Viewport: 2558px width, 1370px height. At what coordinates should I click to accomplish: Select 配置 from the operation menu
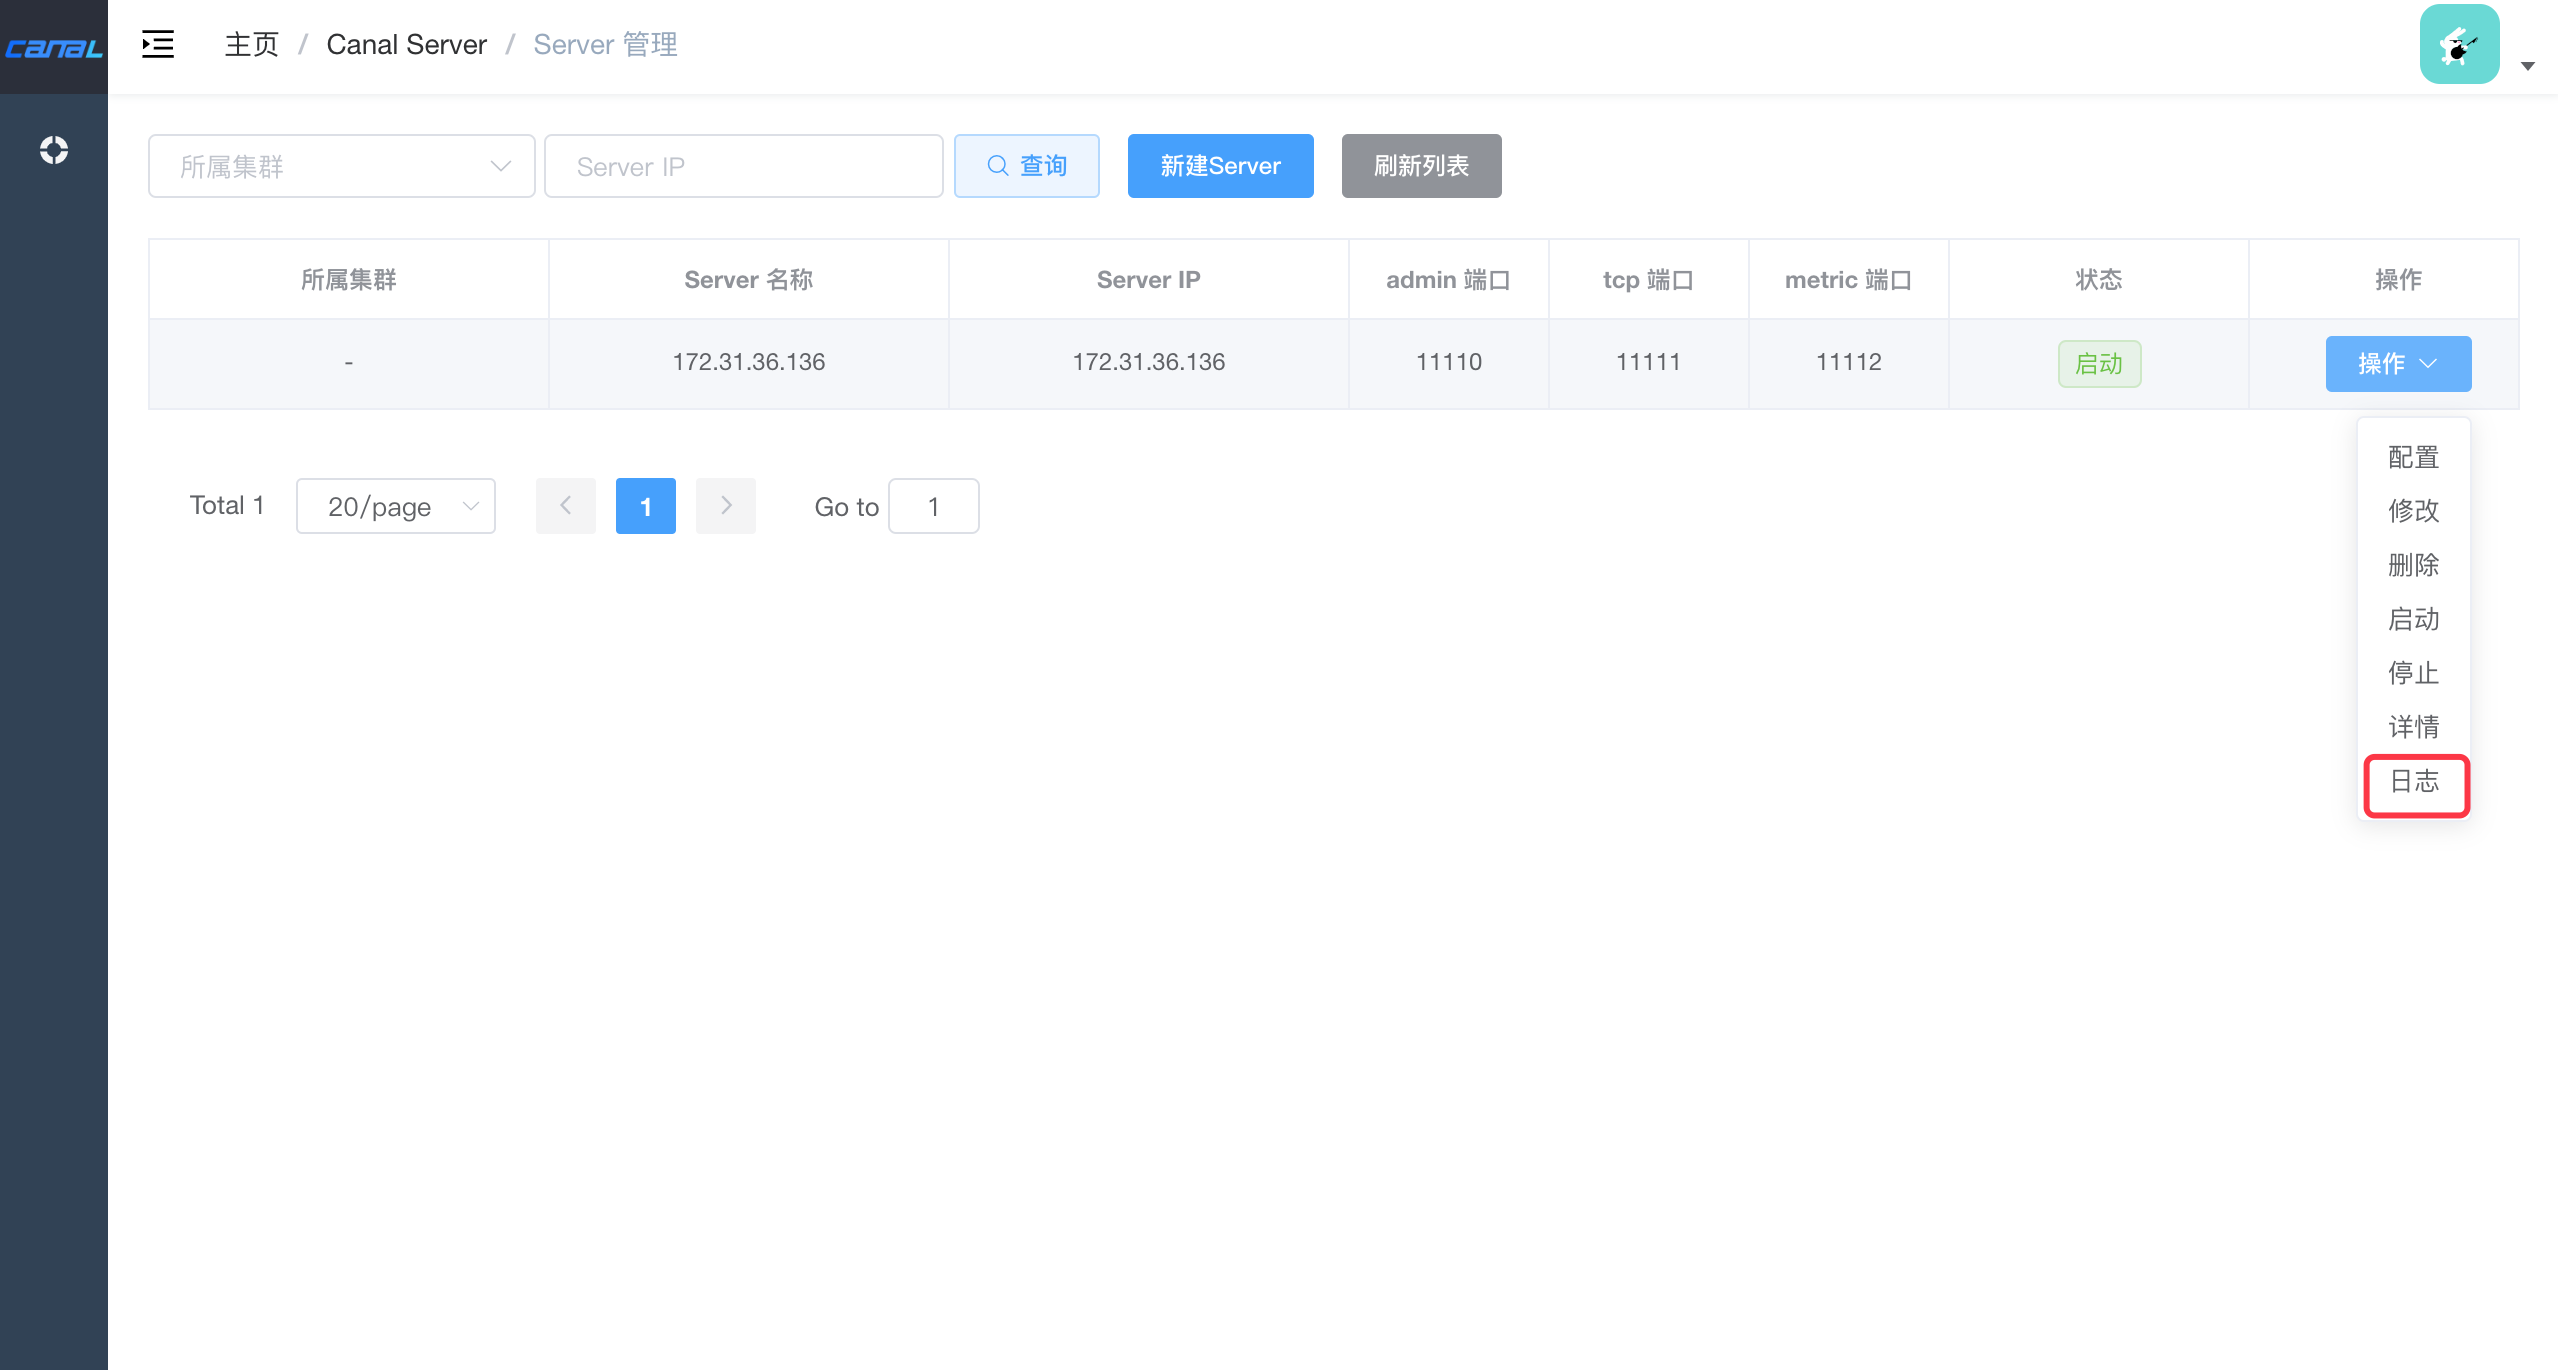[x=2413, y=457]
